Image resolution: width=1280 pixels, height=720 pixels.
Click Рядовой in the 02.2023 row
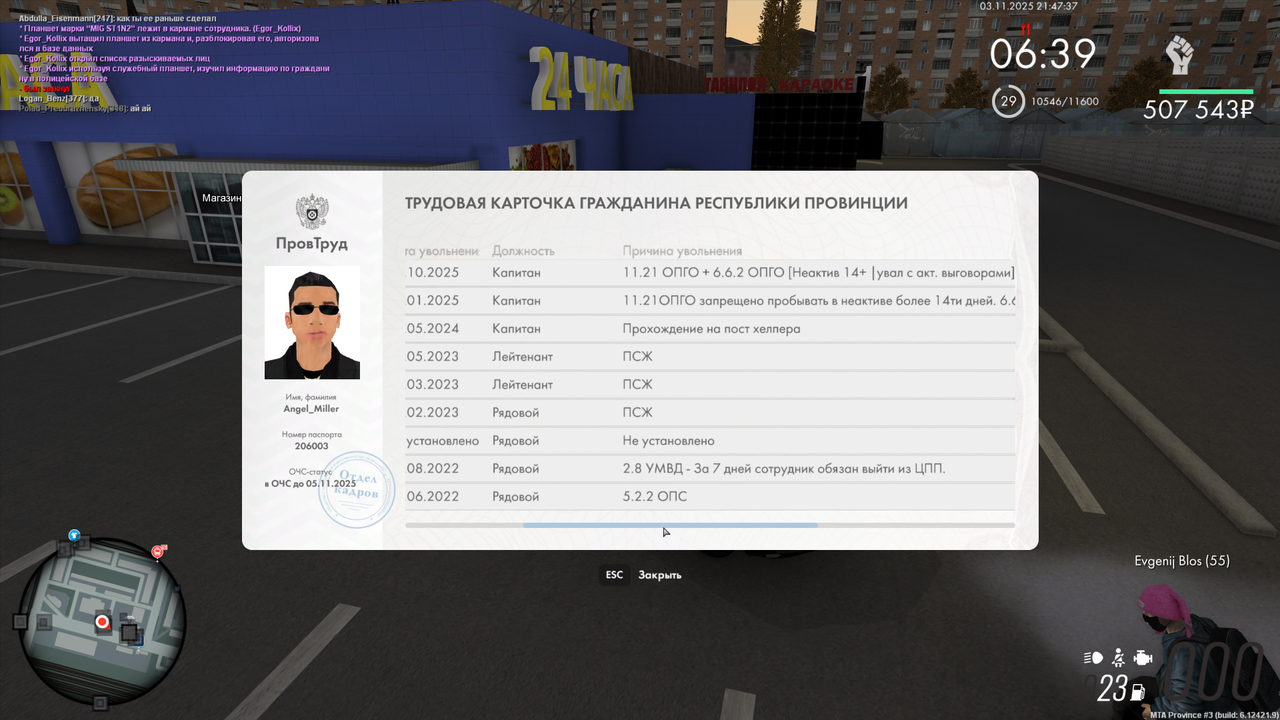(x=515, y=413)
